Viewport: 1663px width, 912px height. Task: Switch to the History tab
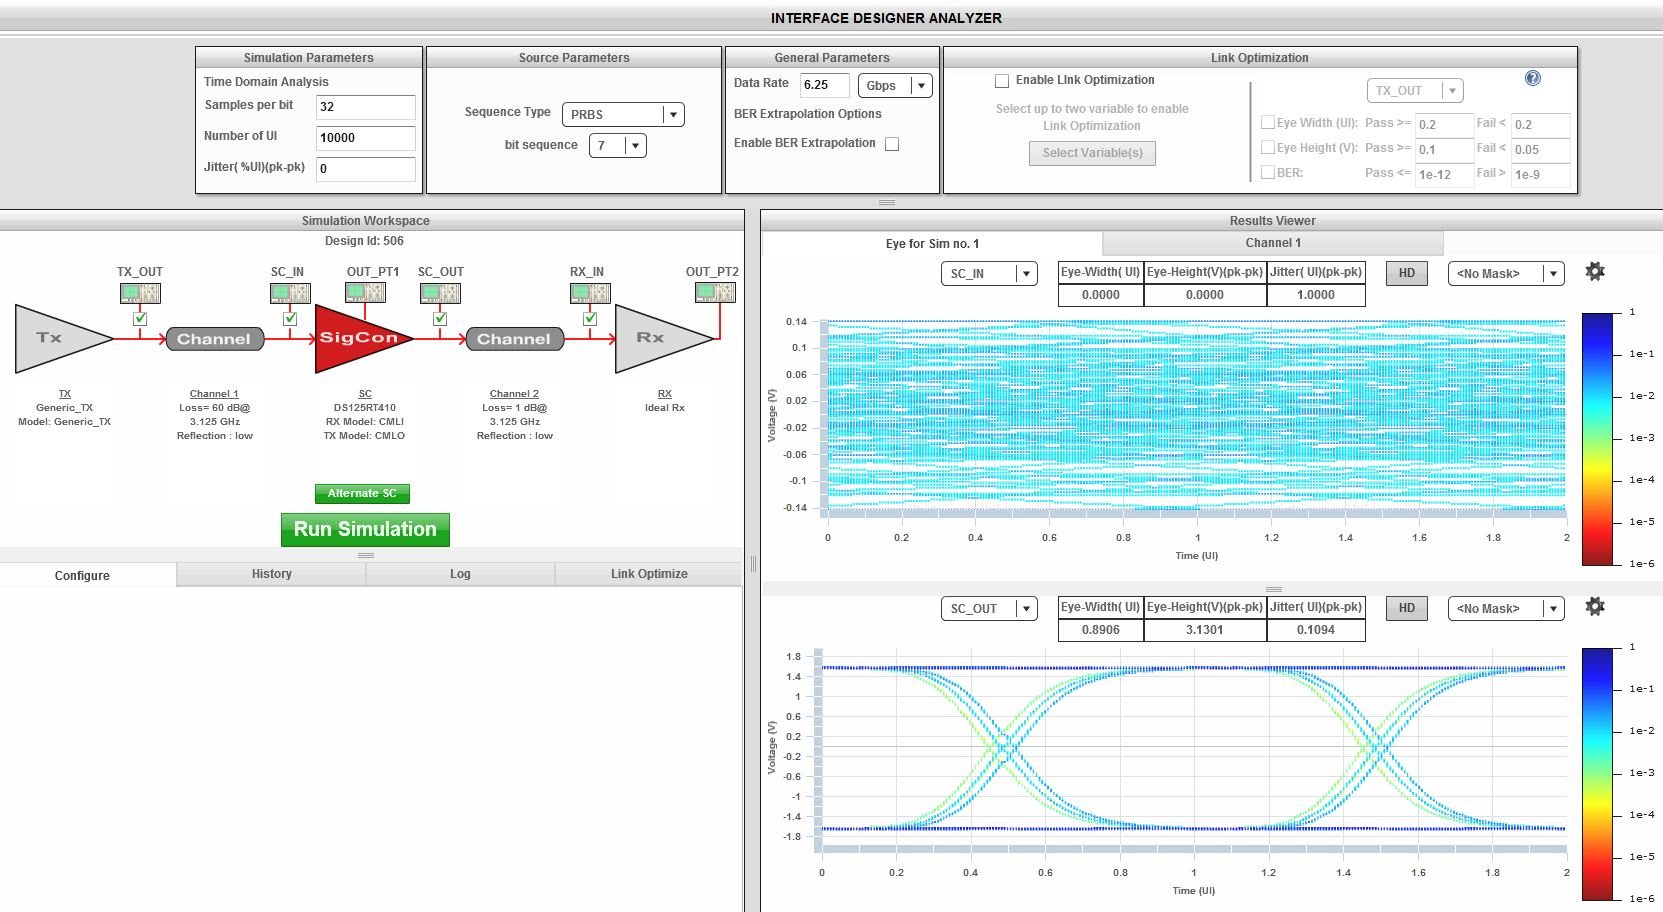point(271,574)
